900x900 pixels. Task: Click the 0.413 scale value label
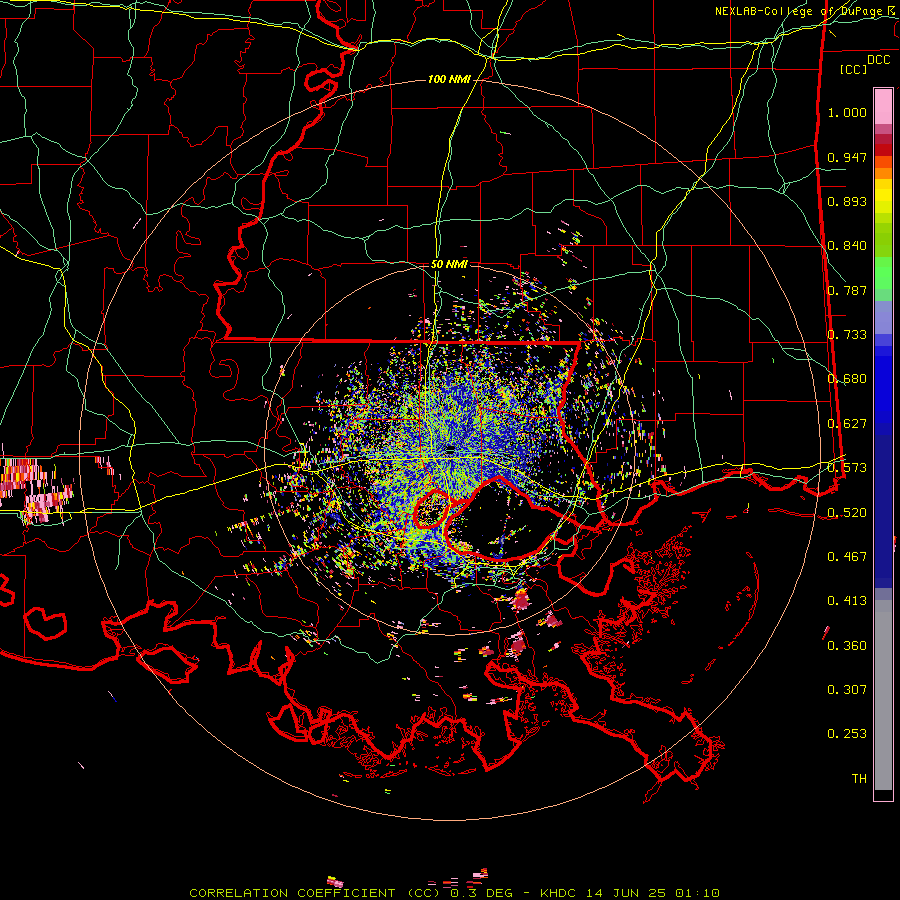(847, 601)
